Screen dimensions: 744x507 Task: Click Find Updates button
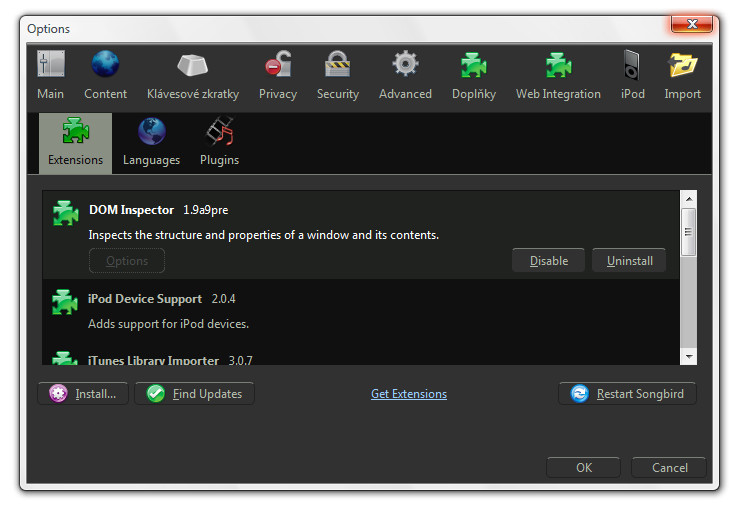click(x=195, y=394)
